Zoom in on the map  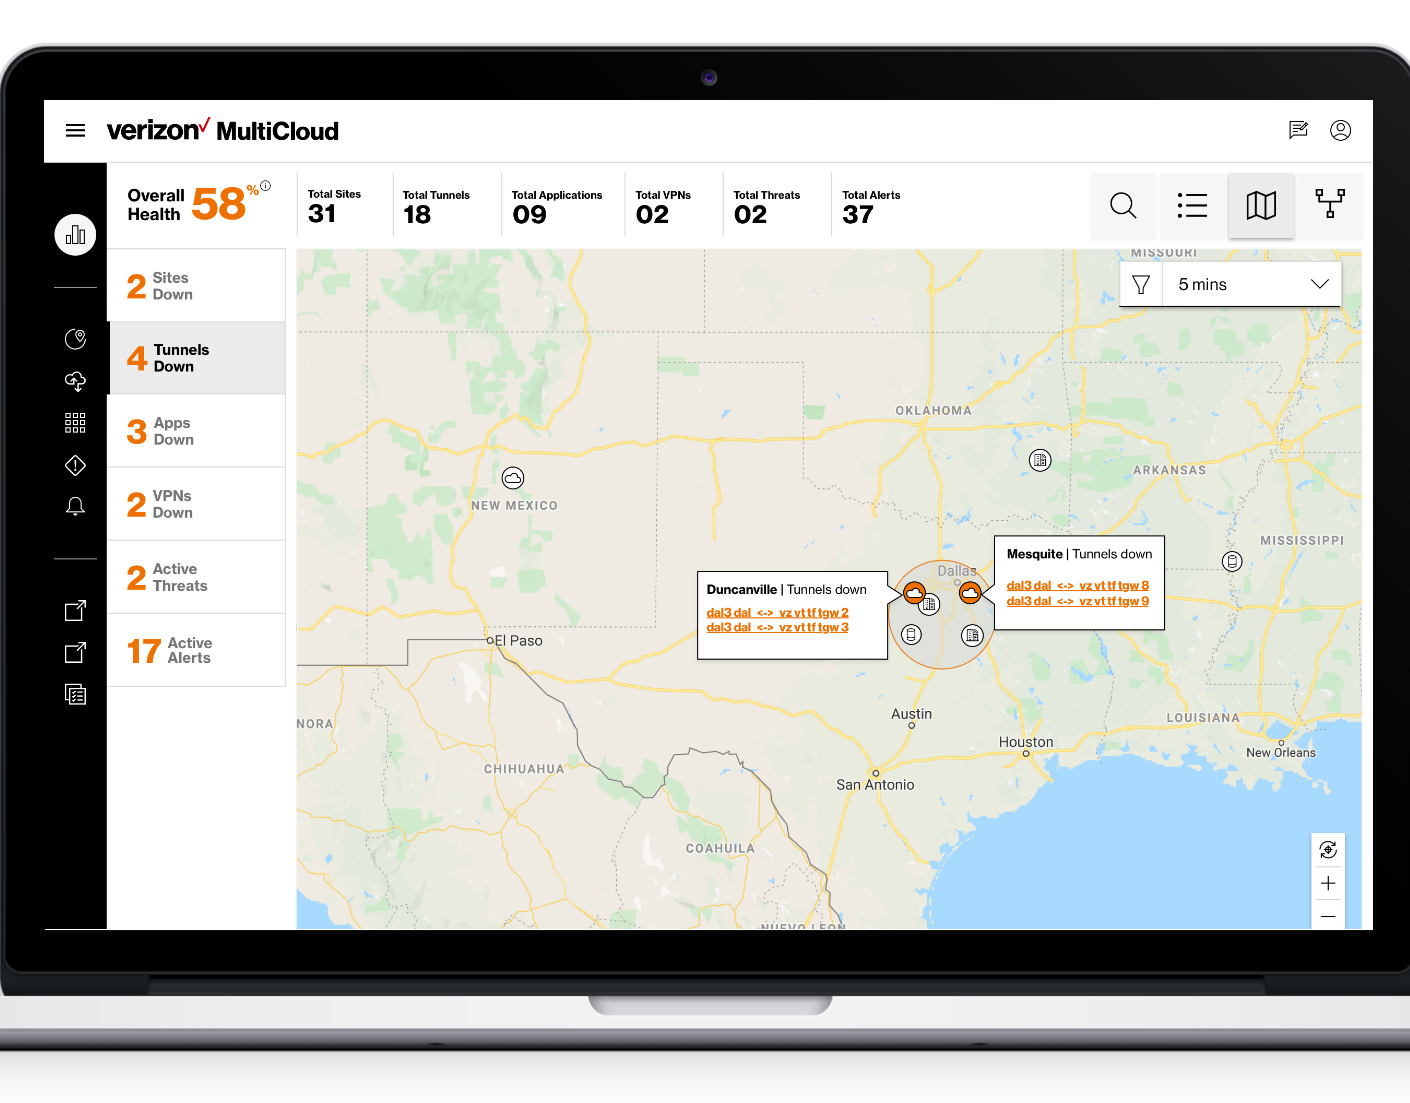click(x=1328, y=883)
